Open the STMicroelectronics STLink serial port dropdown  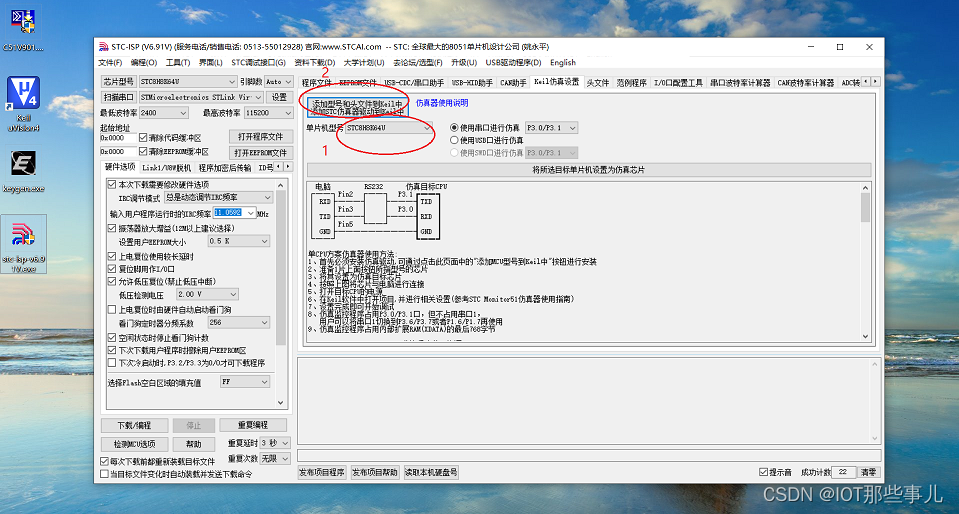coord(201,97)
